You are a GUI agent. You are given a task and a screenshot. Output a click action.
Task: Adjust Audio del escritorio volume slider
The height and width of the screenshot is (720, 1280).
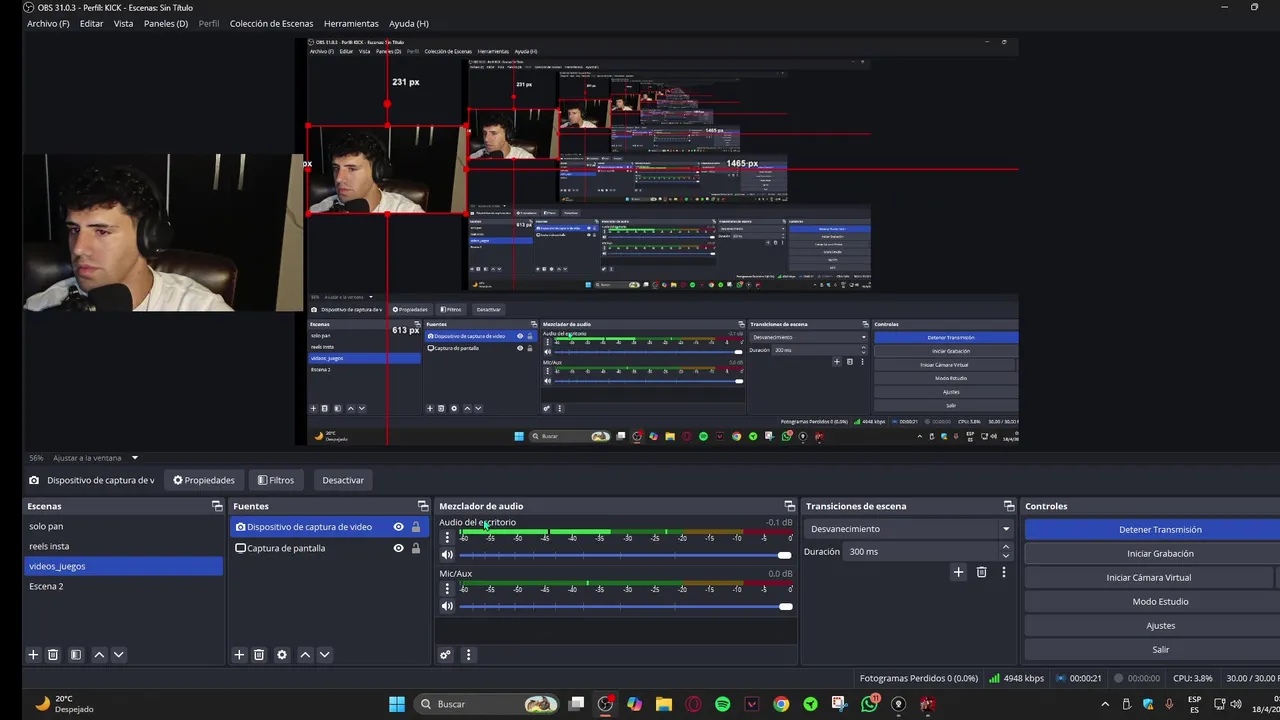click(x=625, y=555)
